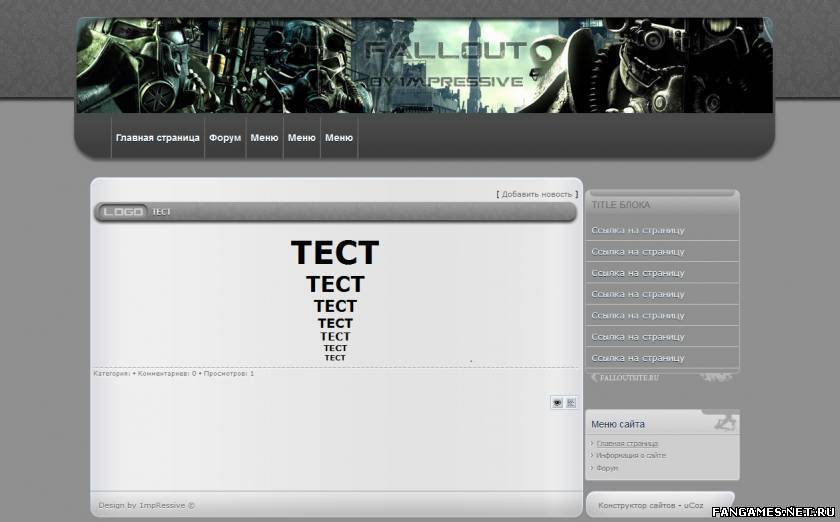The image size is (840, 522).
Task: Click the topmost Ссылка на страницу under TITLE БЛОКА
Action: [x=638, y=230]
